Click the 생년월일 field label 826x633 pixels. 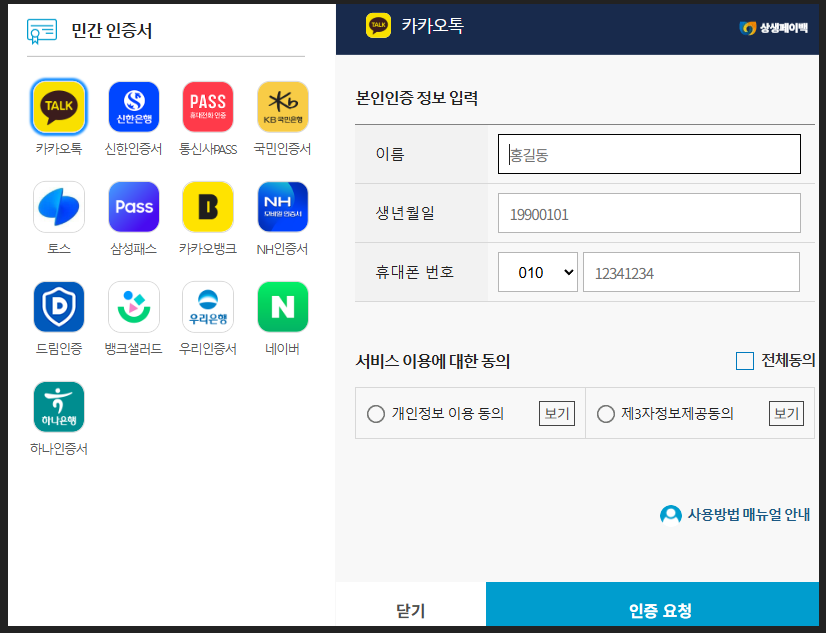tap(405, 213)
